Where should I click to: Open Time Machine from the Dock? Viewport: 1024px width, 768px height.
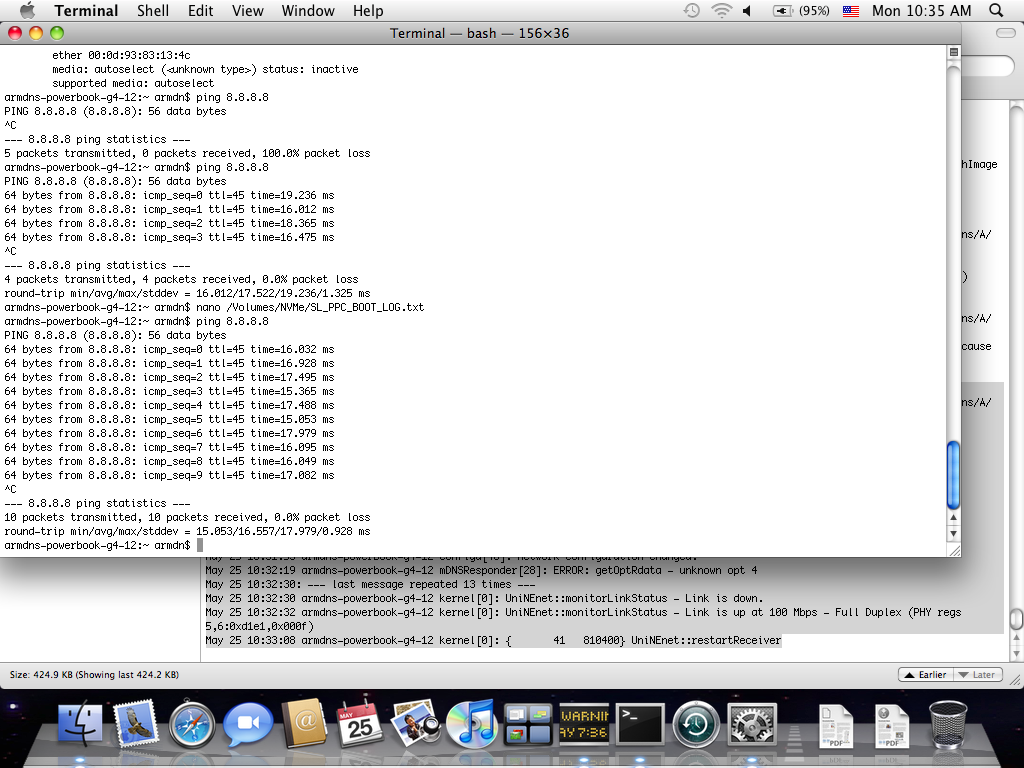[x=696, y=724]
